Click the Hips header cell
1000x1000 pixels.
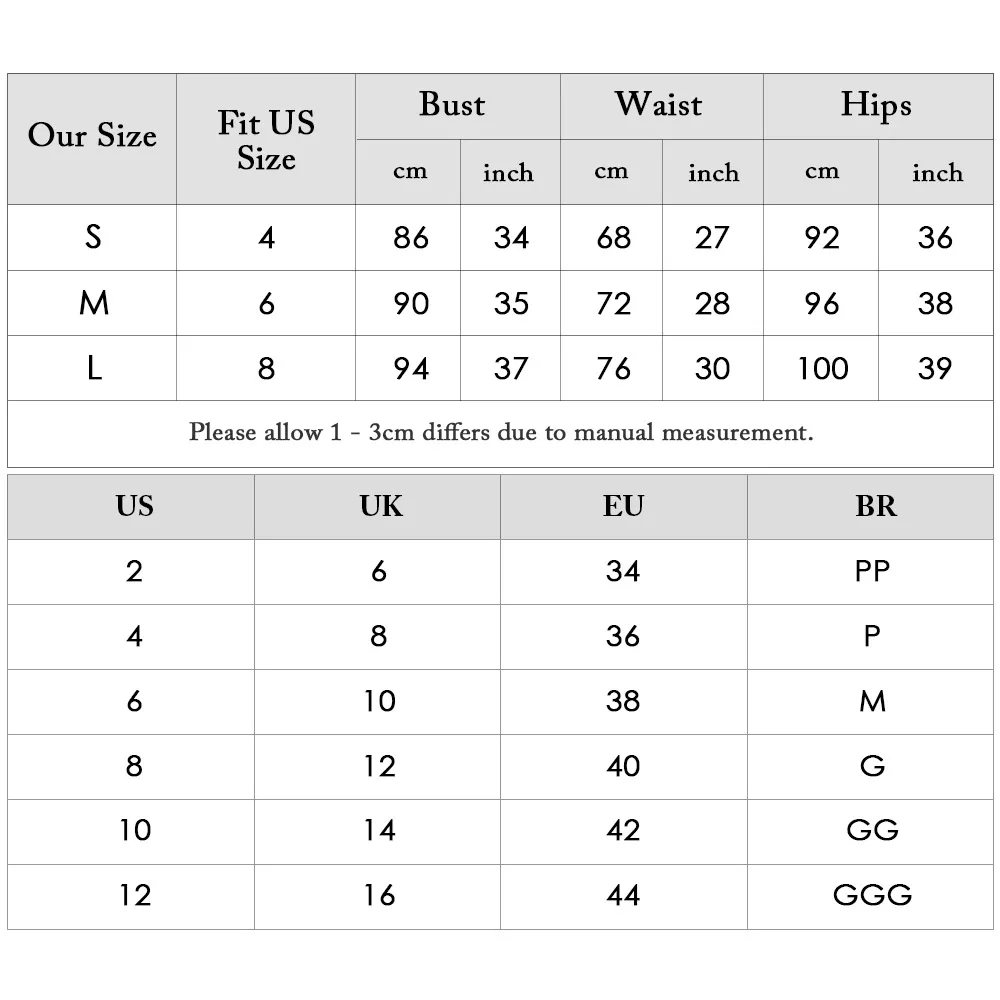tap(878, 107)
